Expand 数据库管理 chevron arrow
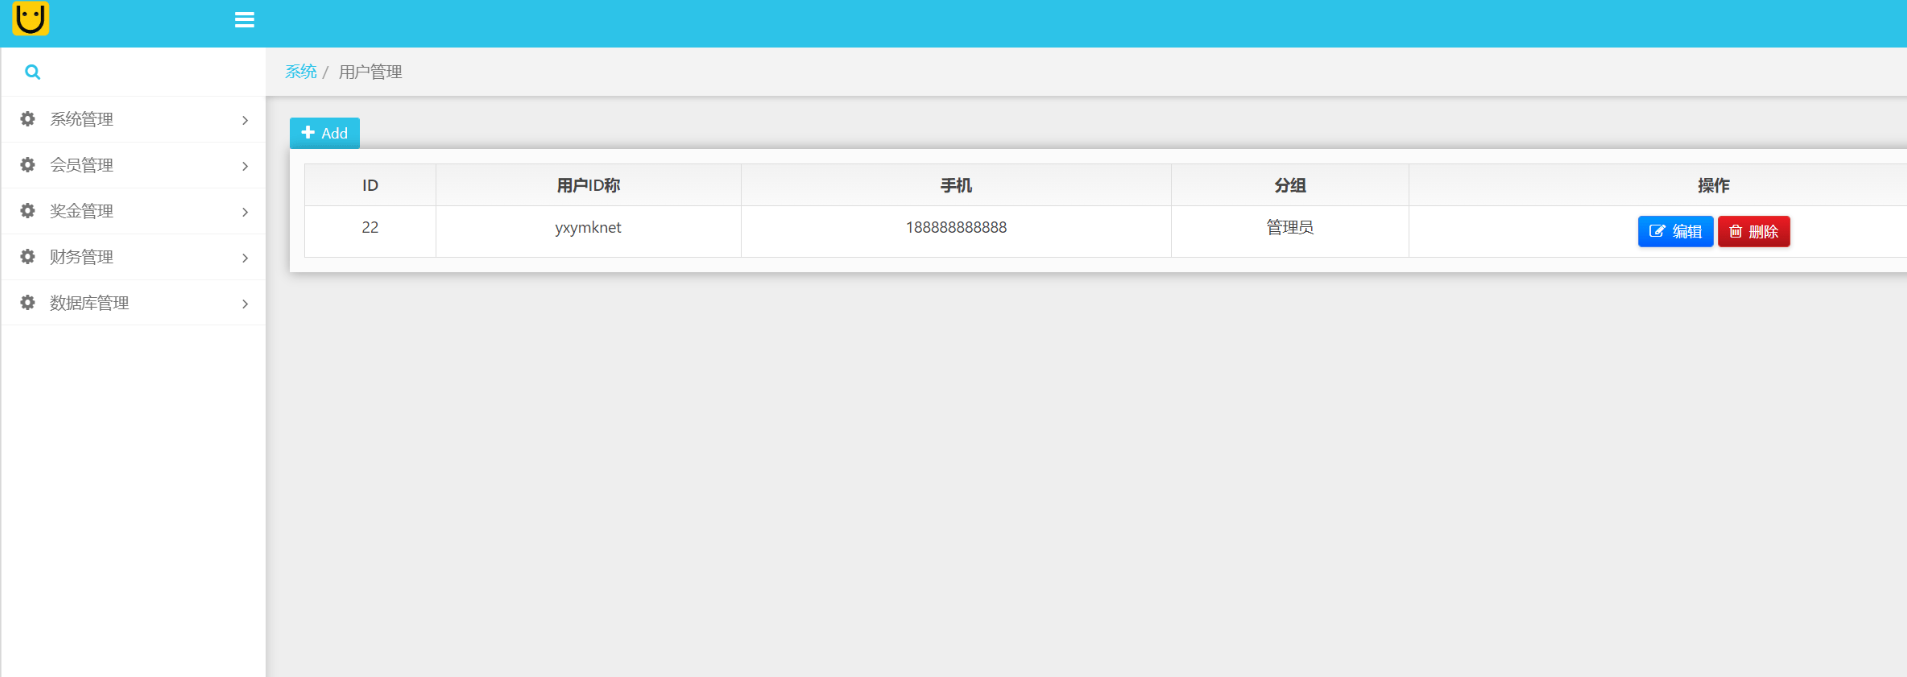 (x=245, y=304)
